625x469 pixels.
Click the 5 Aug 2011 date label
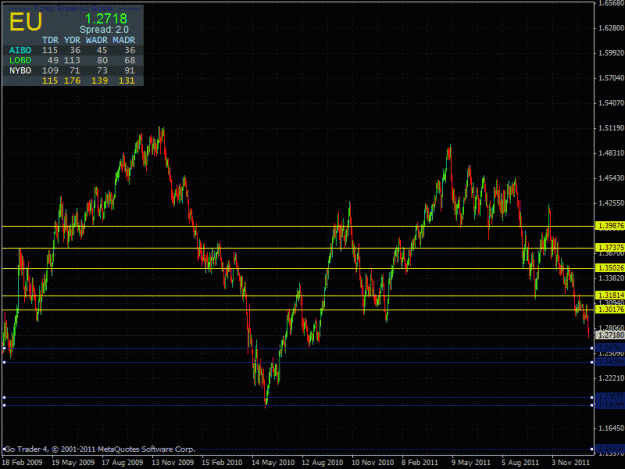click(520, 463)
